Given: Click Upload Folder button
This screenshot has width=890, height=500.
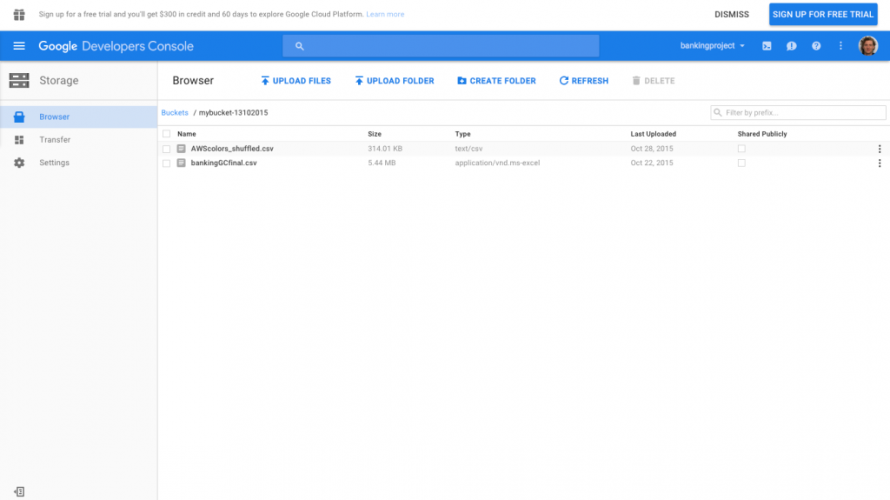Looking at the screenshot, I should (394, 81).
